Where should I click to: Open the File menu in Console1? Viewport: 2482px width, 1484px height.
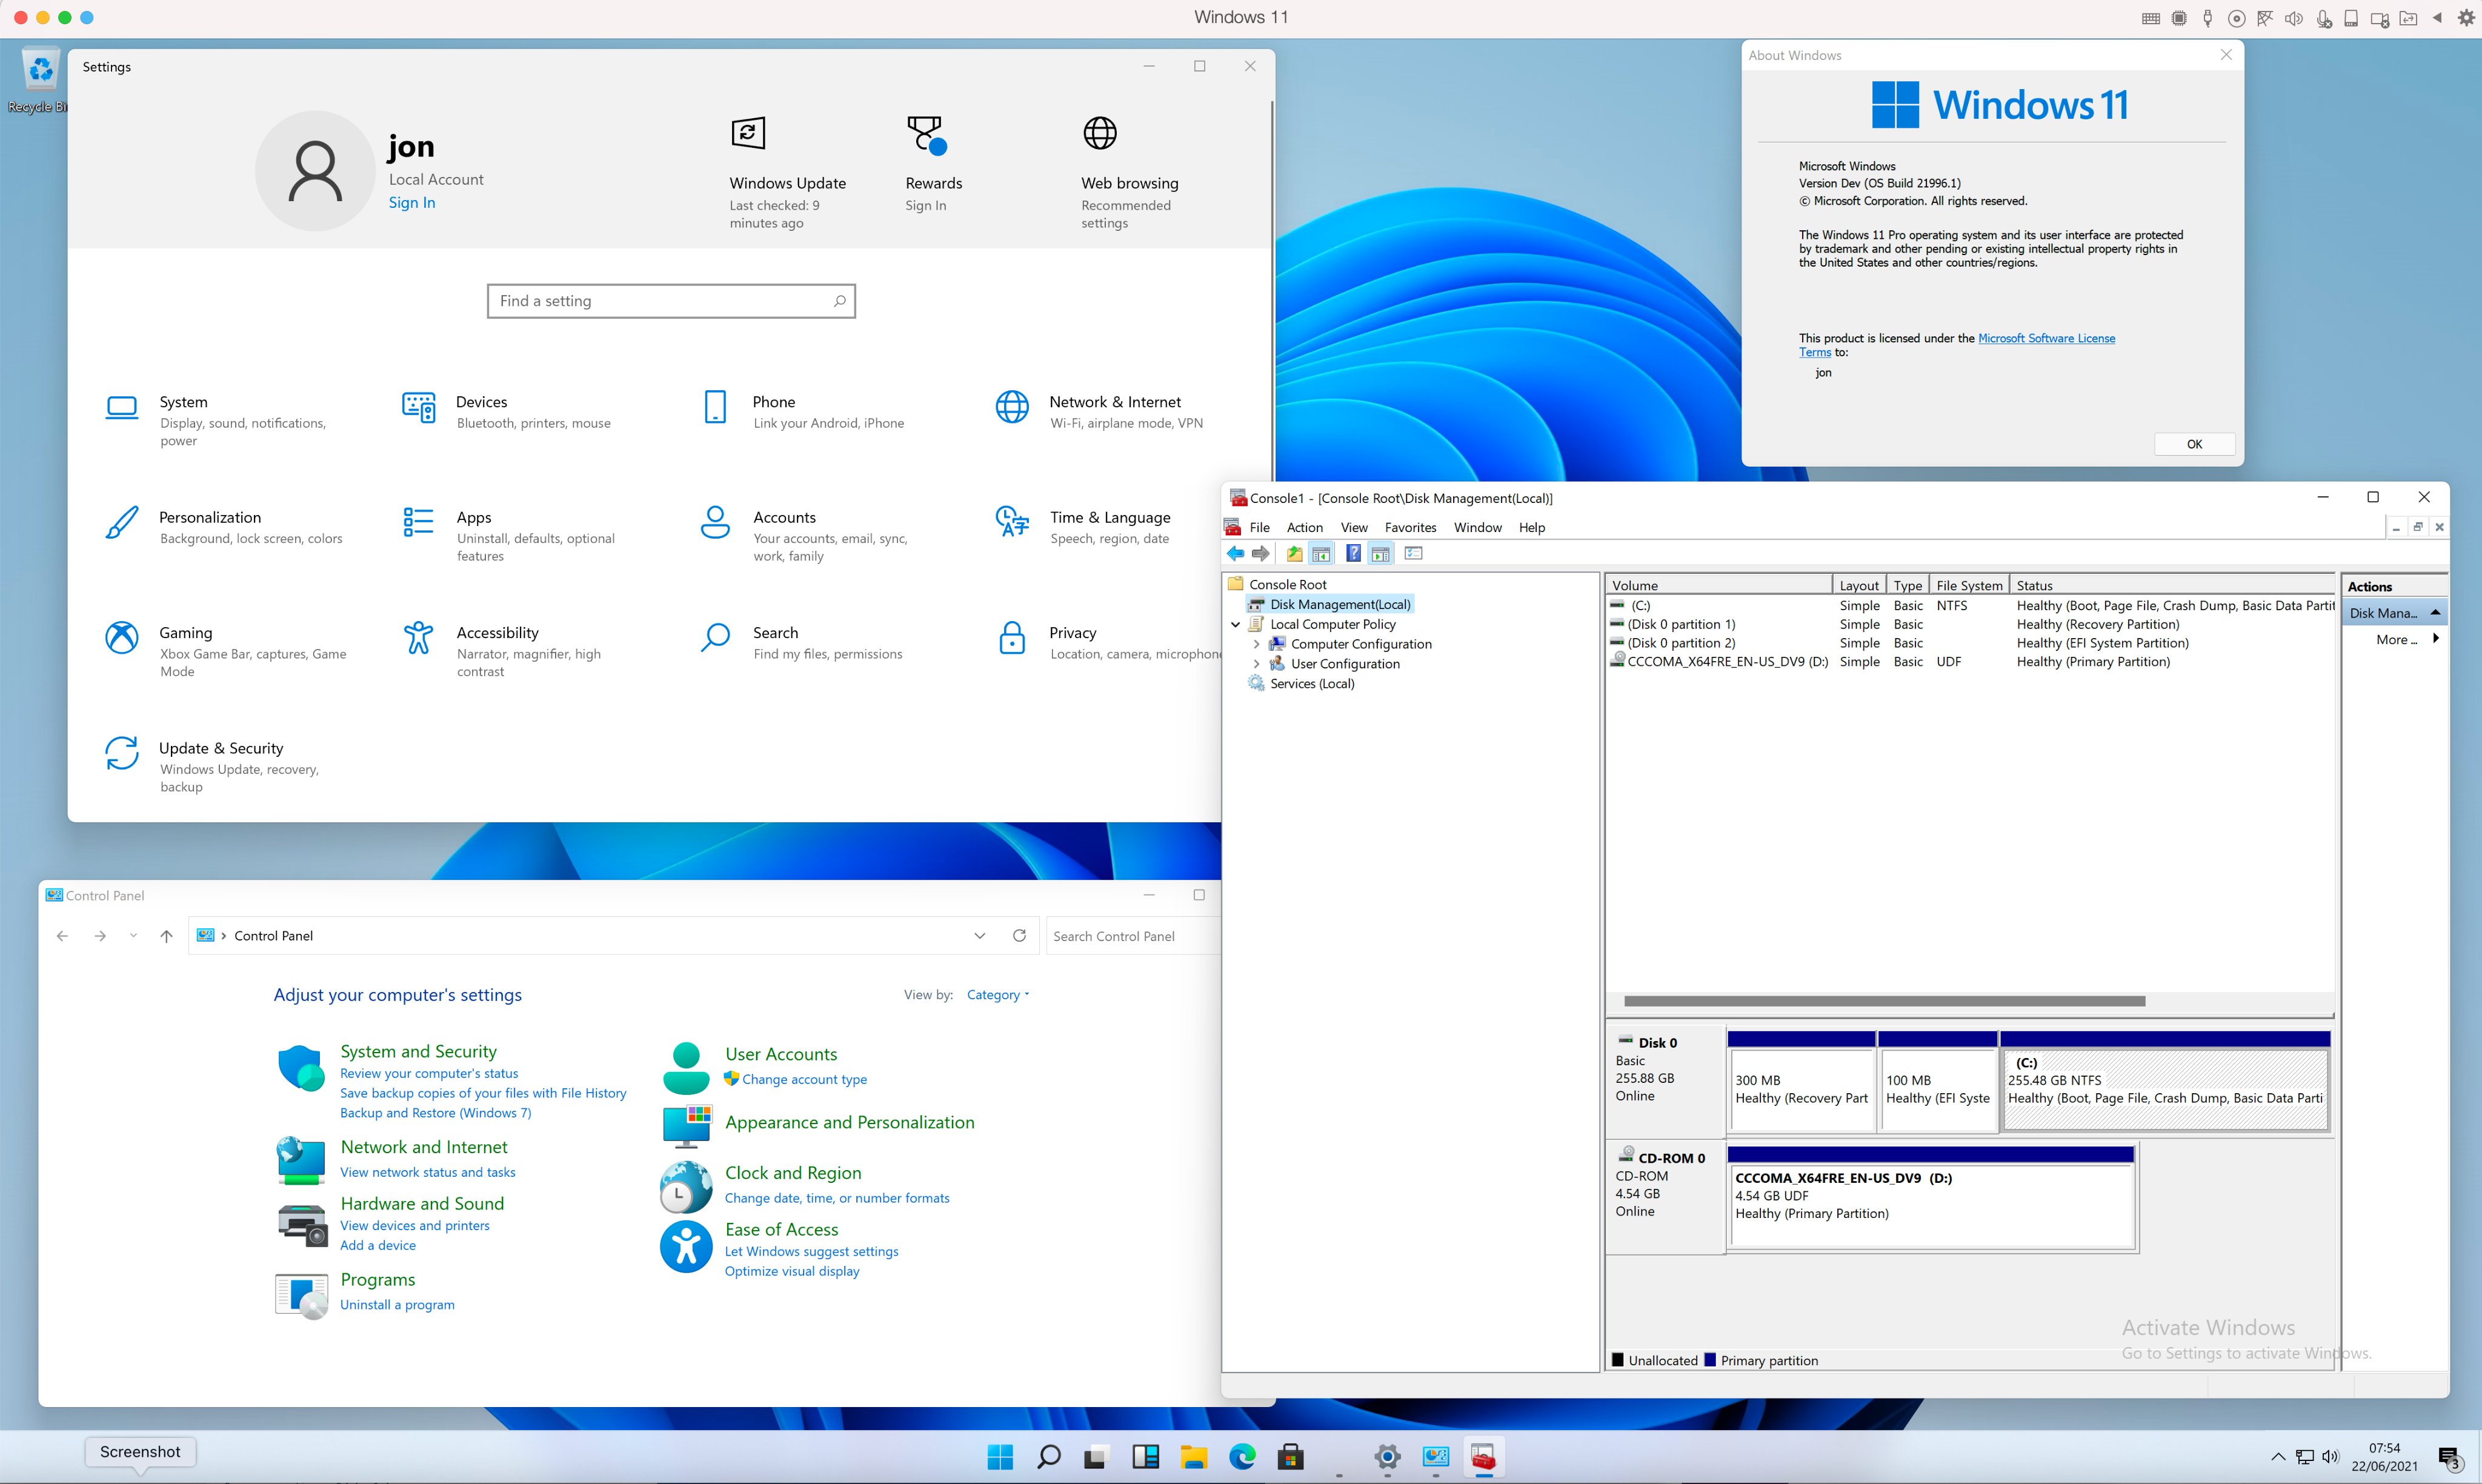point(1259,527)
